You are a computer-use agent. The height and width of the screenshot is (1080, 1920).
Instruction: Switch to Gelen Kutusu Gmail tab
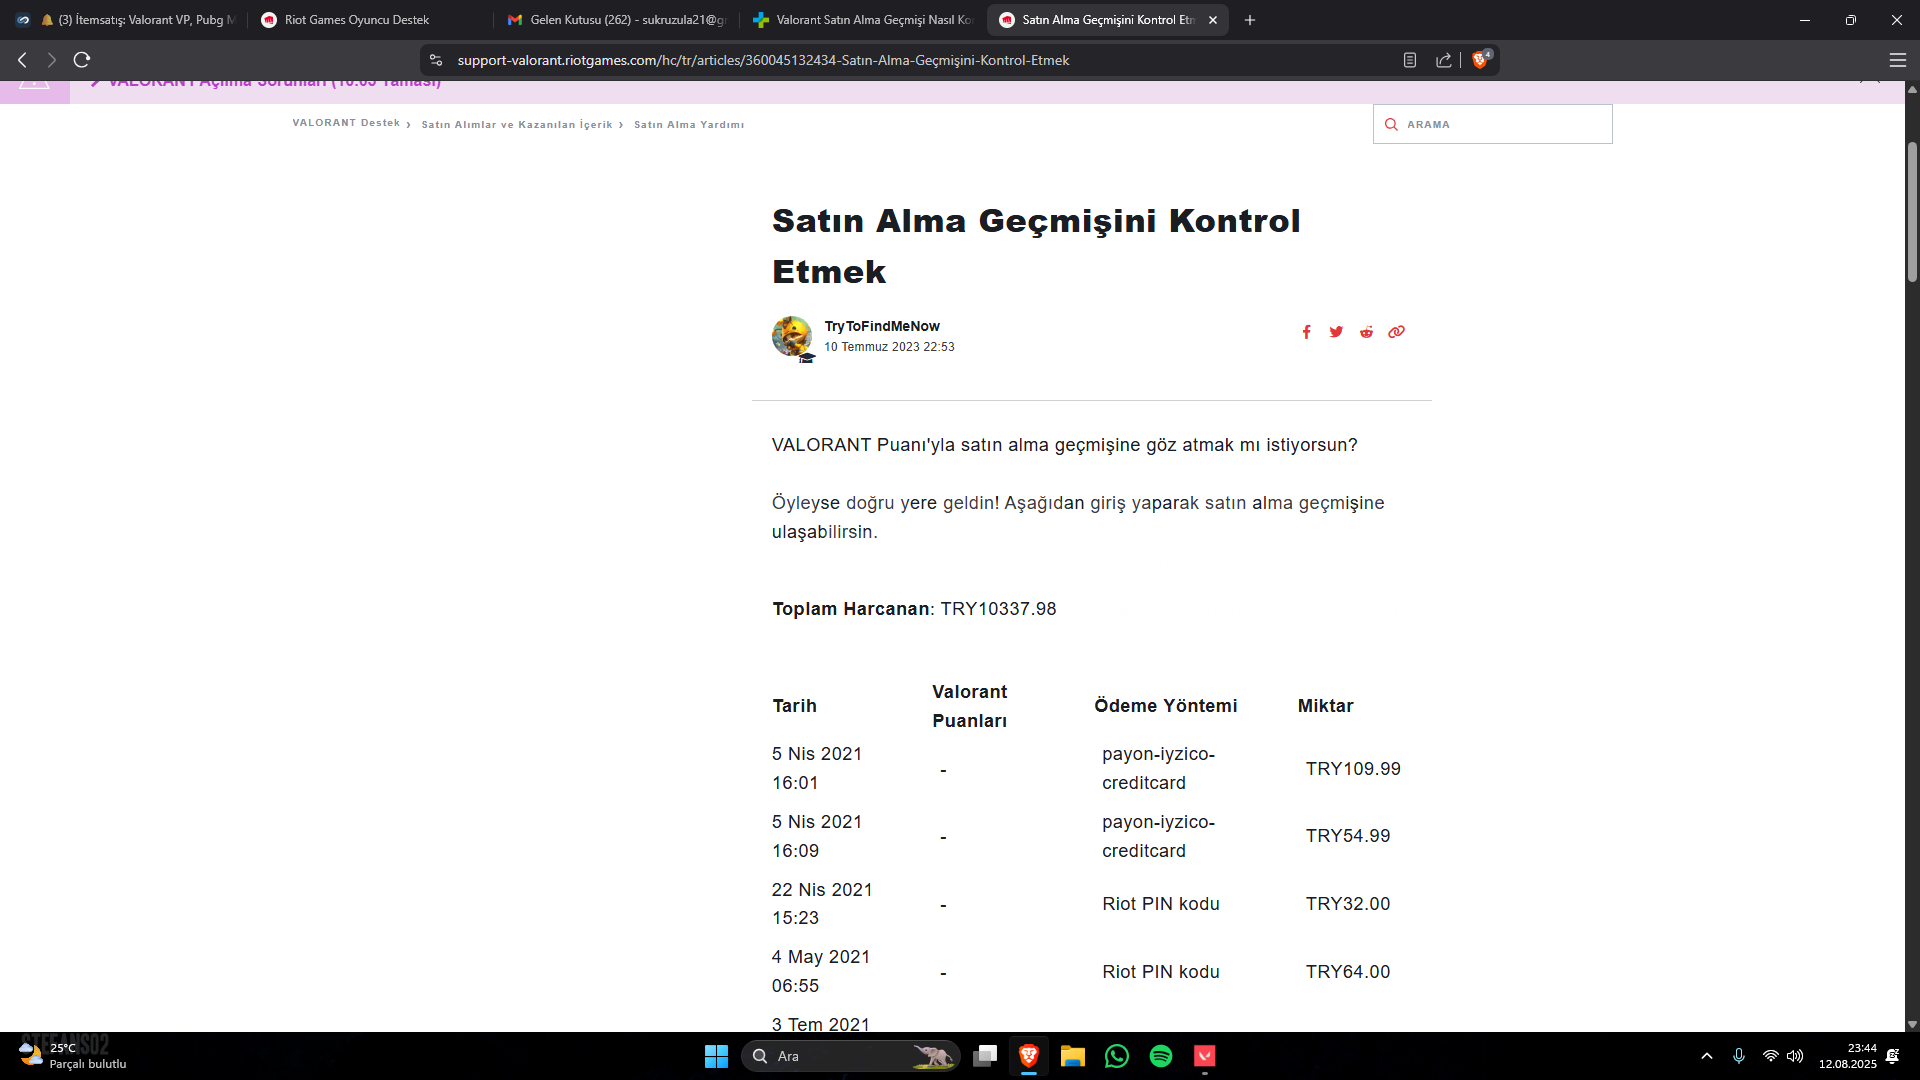coord(616,20)
